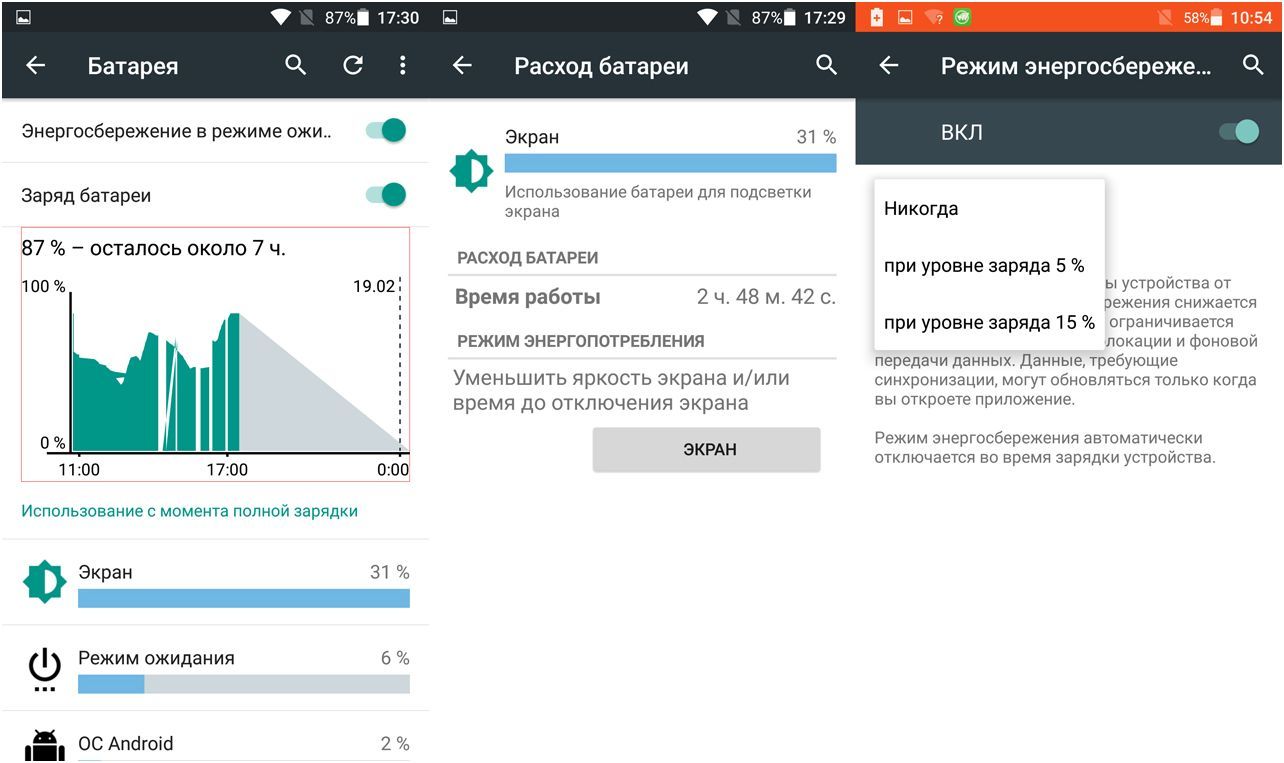1284x763 pixels.
Task: Refresh battery statistics
Action: 352,64
